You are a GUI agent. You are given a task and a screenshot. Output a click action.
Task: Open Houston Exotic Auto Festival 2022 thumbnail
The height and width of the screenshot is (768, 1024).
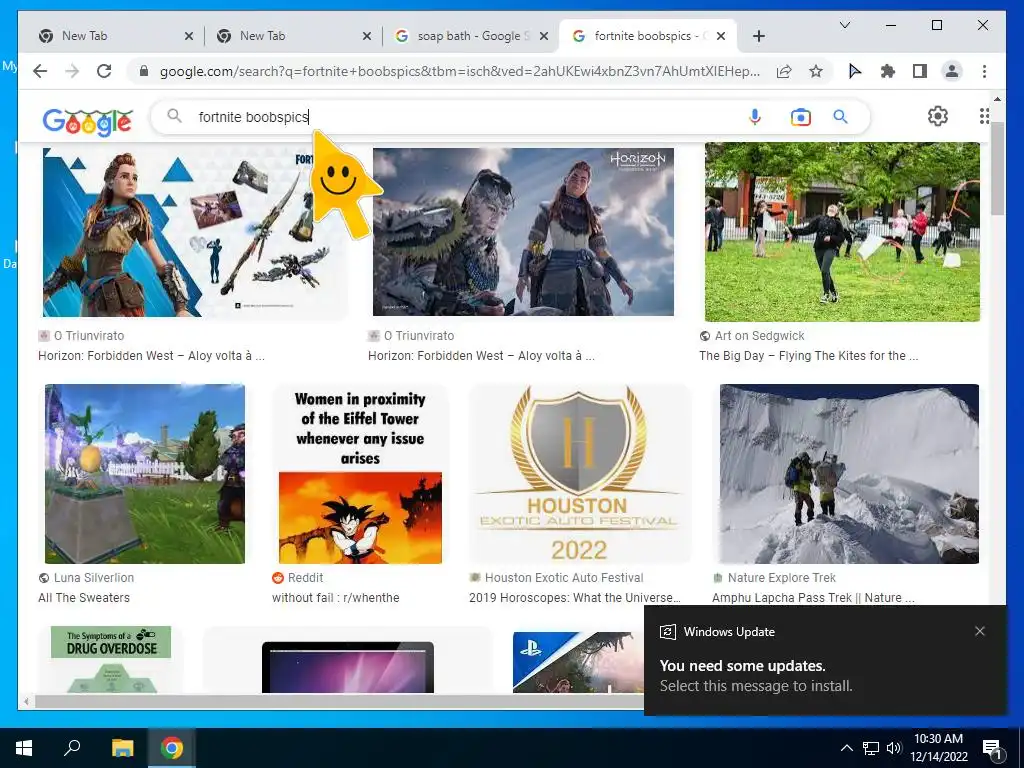pos(579,473)
